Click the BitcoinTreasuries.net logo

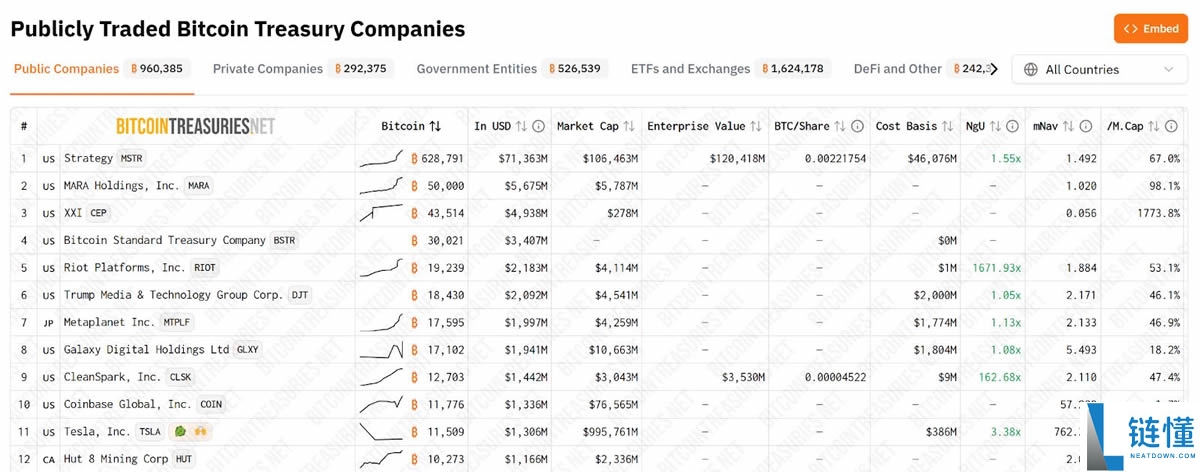pos(195,127)
